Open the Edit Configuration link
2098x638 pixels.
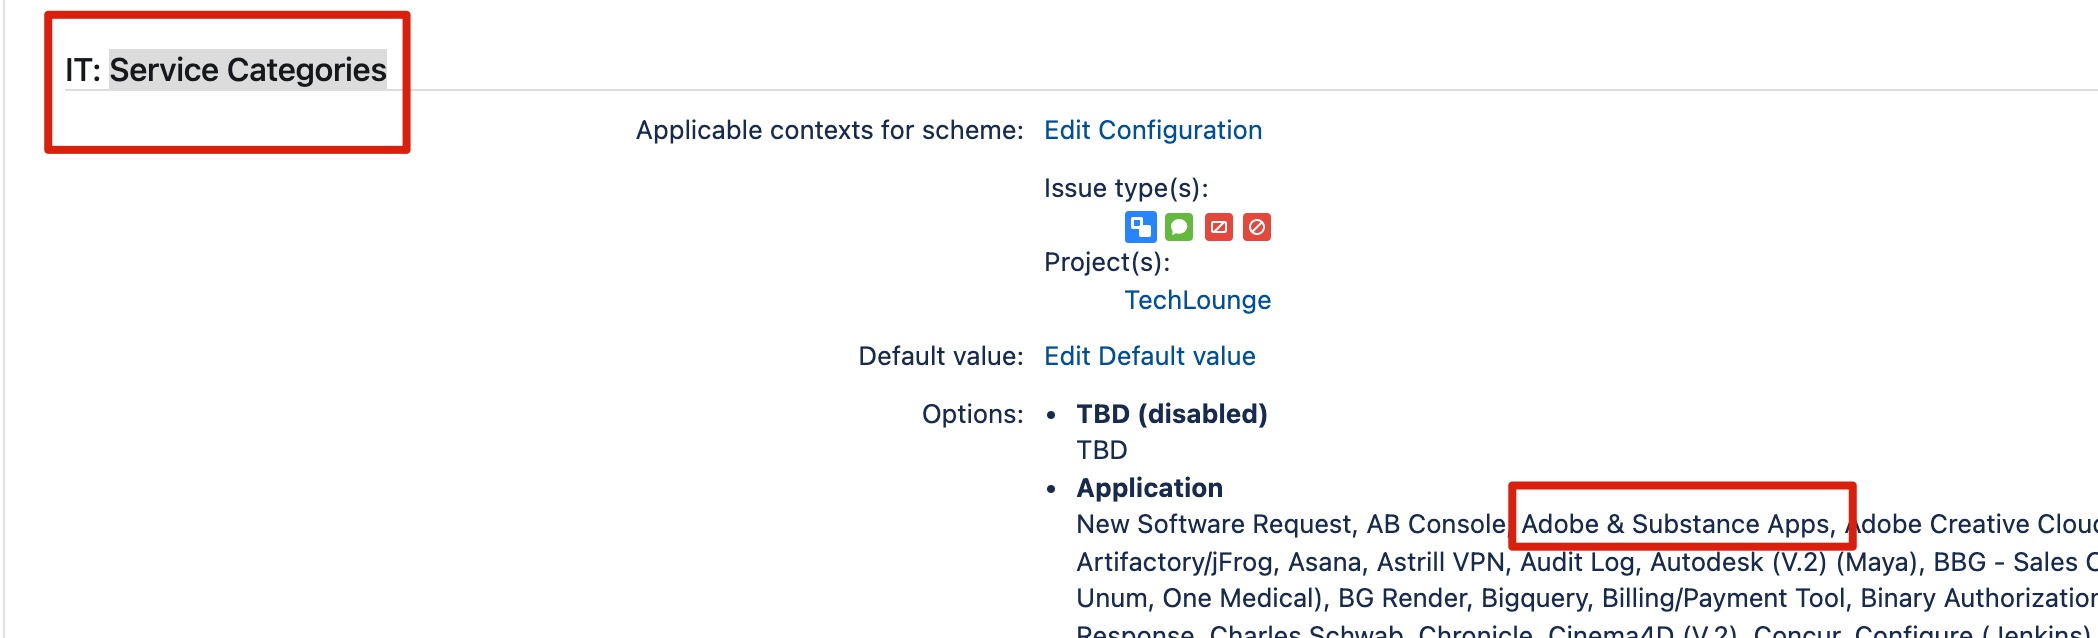(1153, 130)
